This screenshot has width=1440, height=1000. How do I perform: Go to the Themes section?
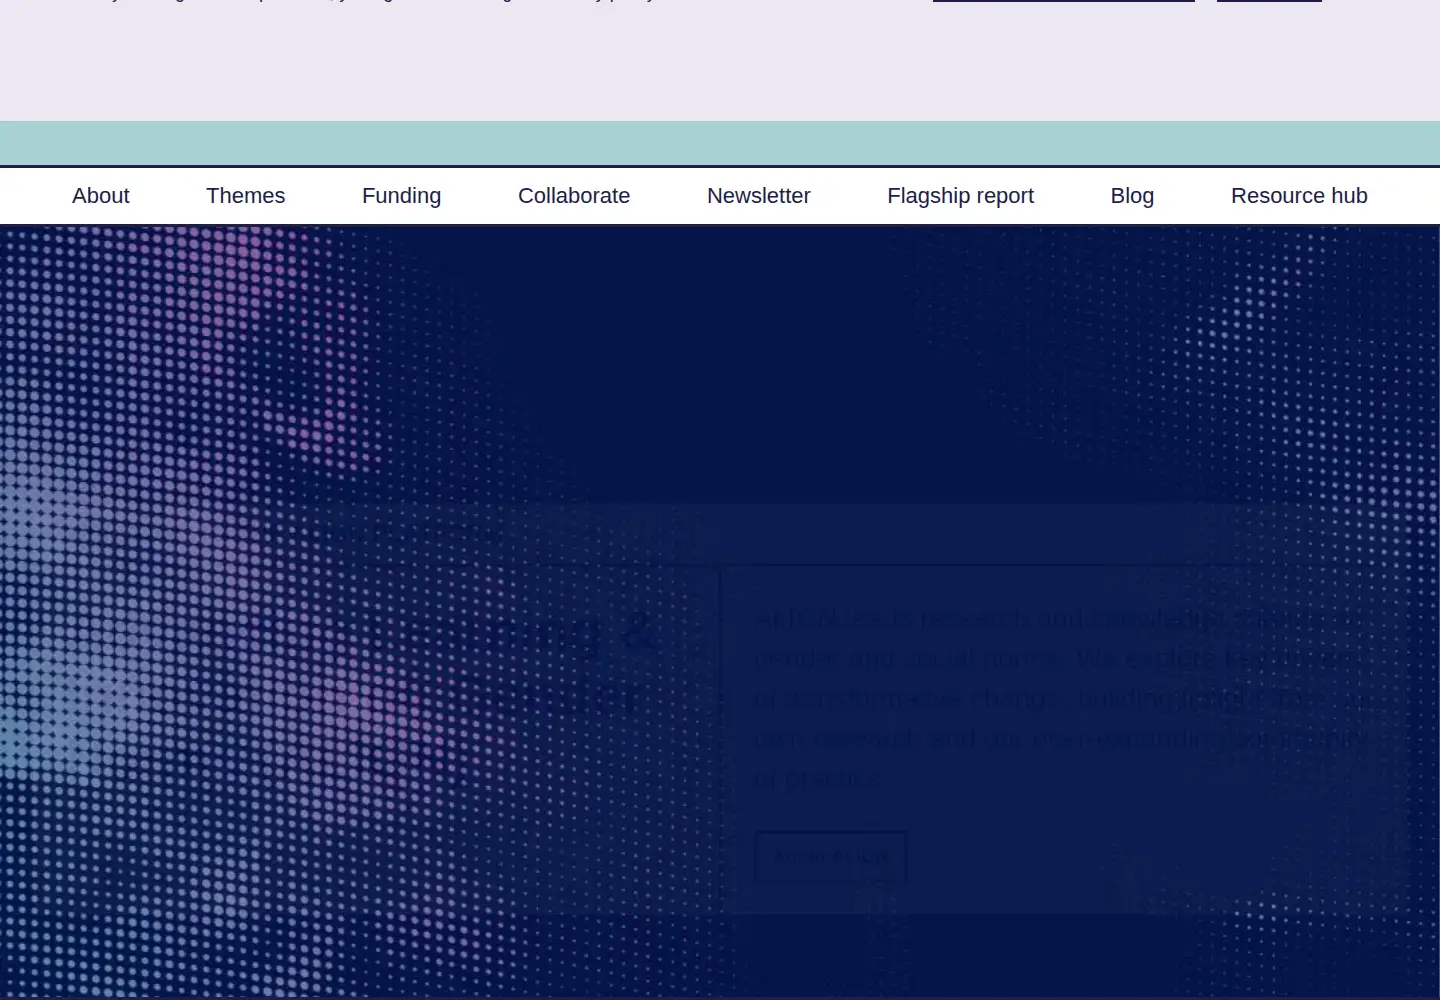[x=245, y=196]
